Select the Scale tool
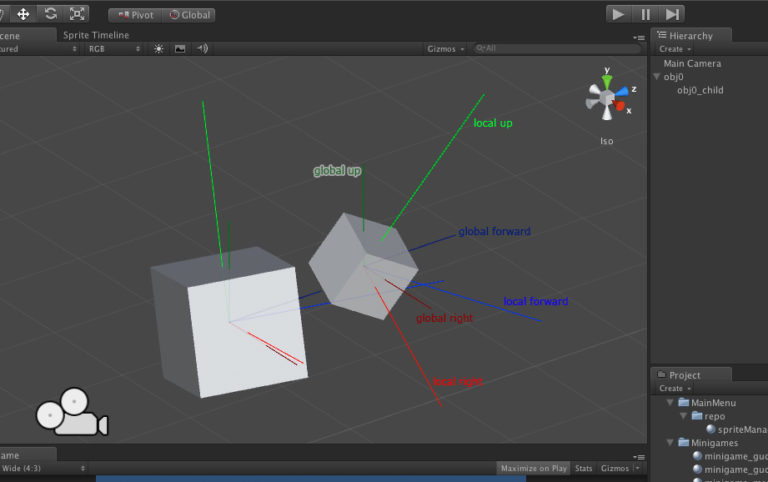Viewport: 768px width, 482px height. (77, 14)
